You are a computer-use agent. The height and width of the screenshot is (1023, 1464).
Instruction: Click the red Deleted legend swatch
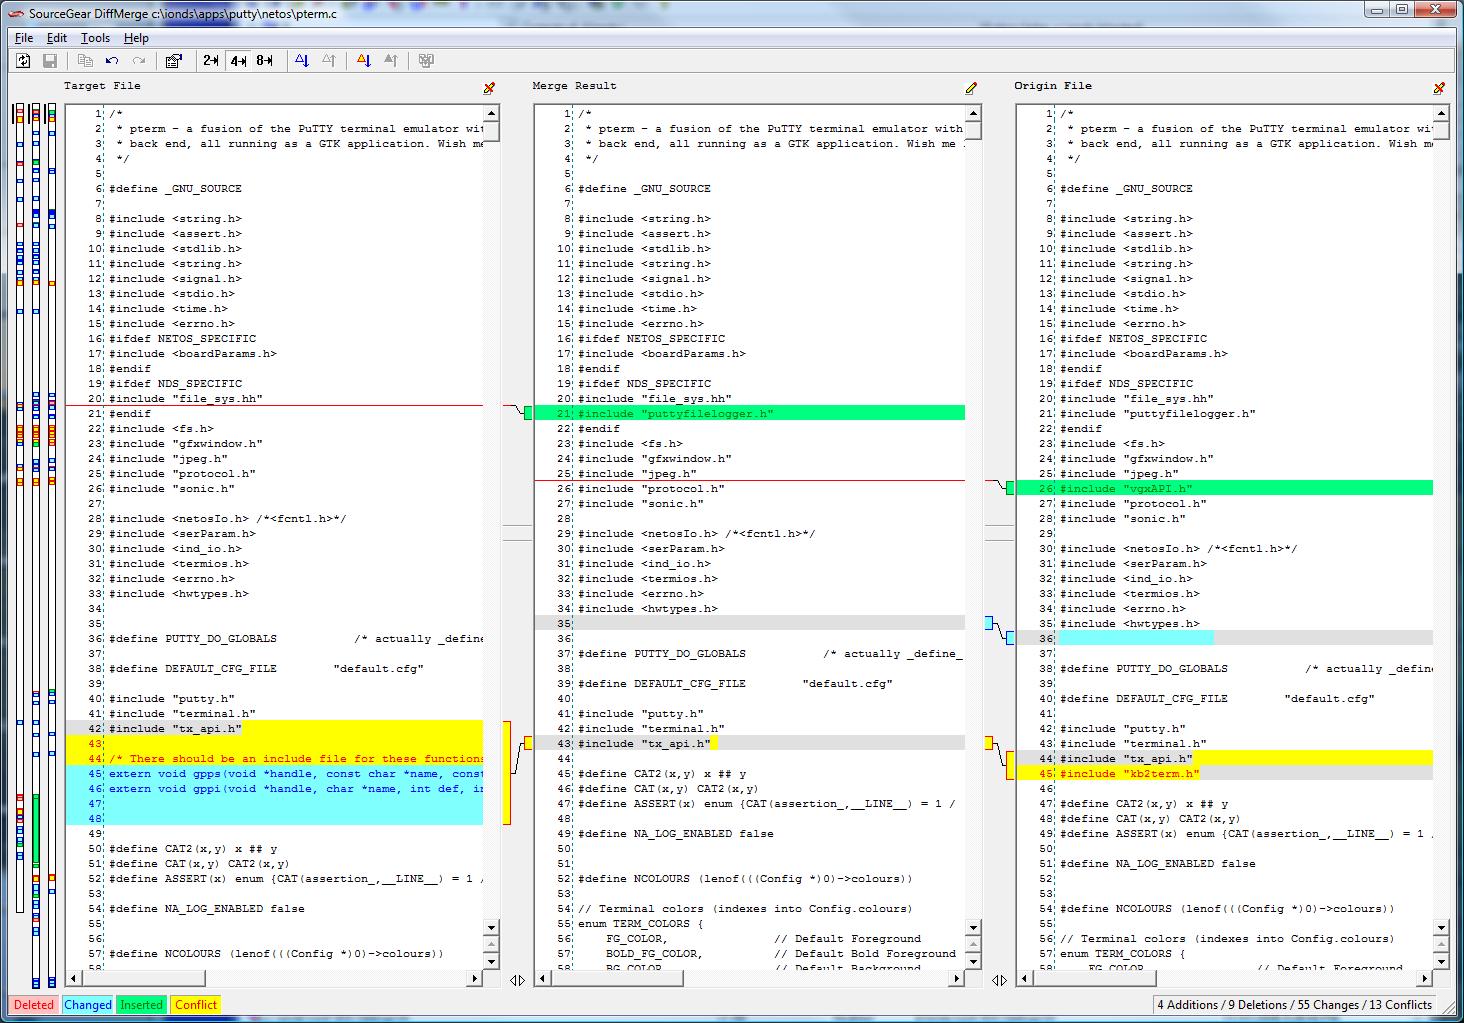point(34,1005)
